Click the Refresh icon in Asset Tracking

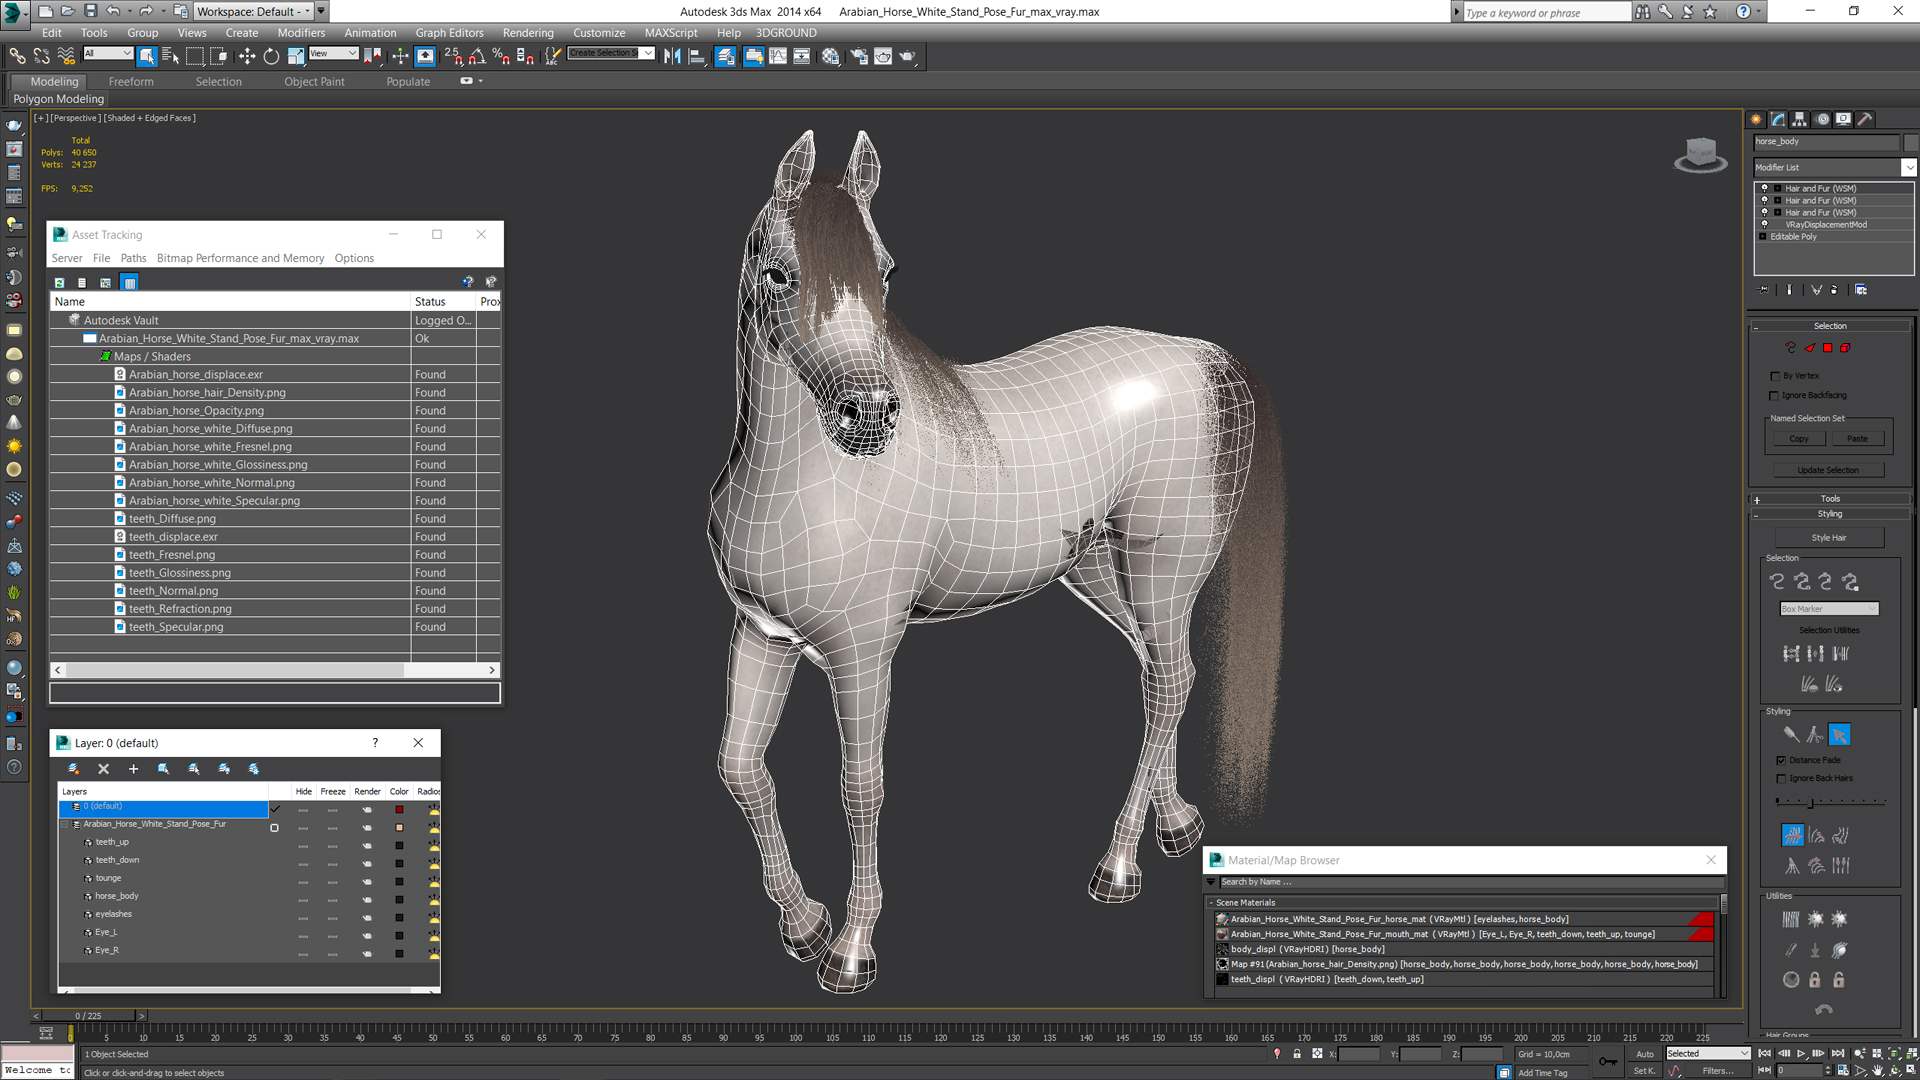coord(60,283)
